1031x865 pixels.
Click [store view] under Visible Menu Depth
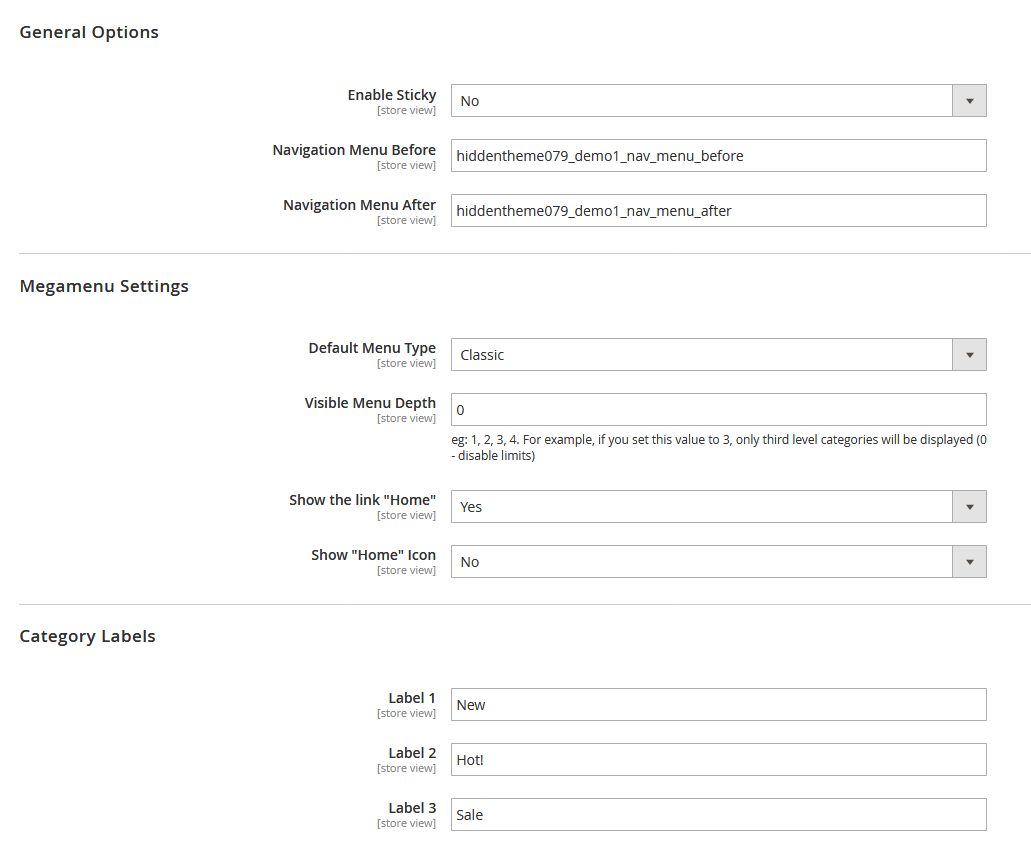click(x=406, y=417)
